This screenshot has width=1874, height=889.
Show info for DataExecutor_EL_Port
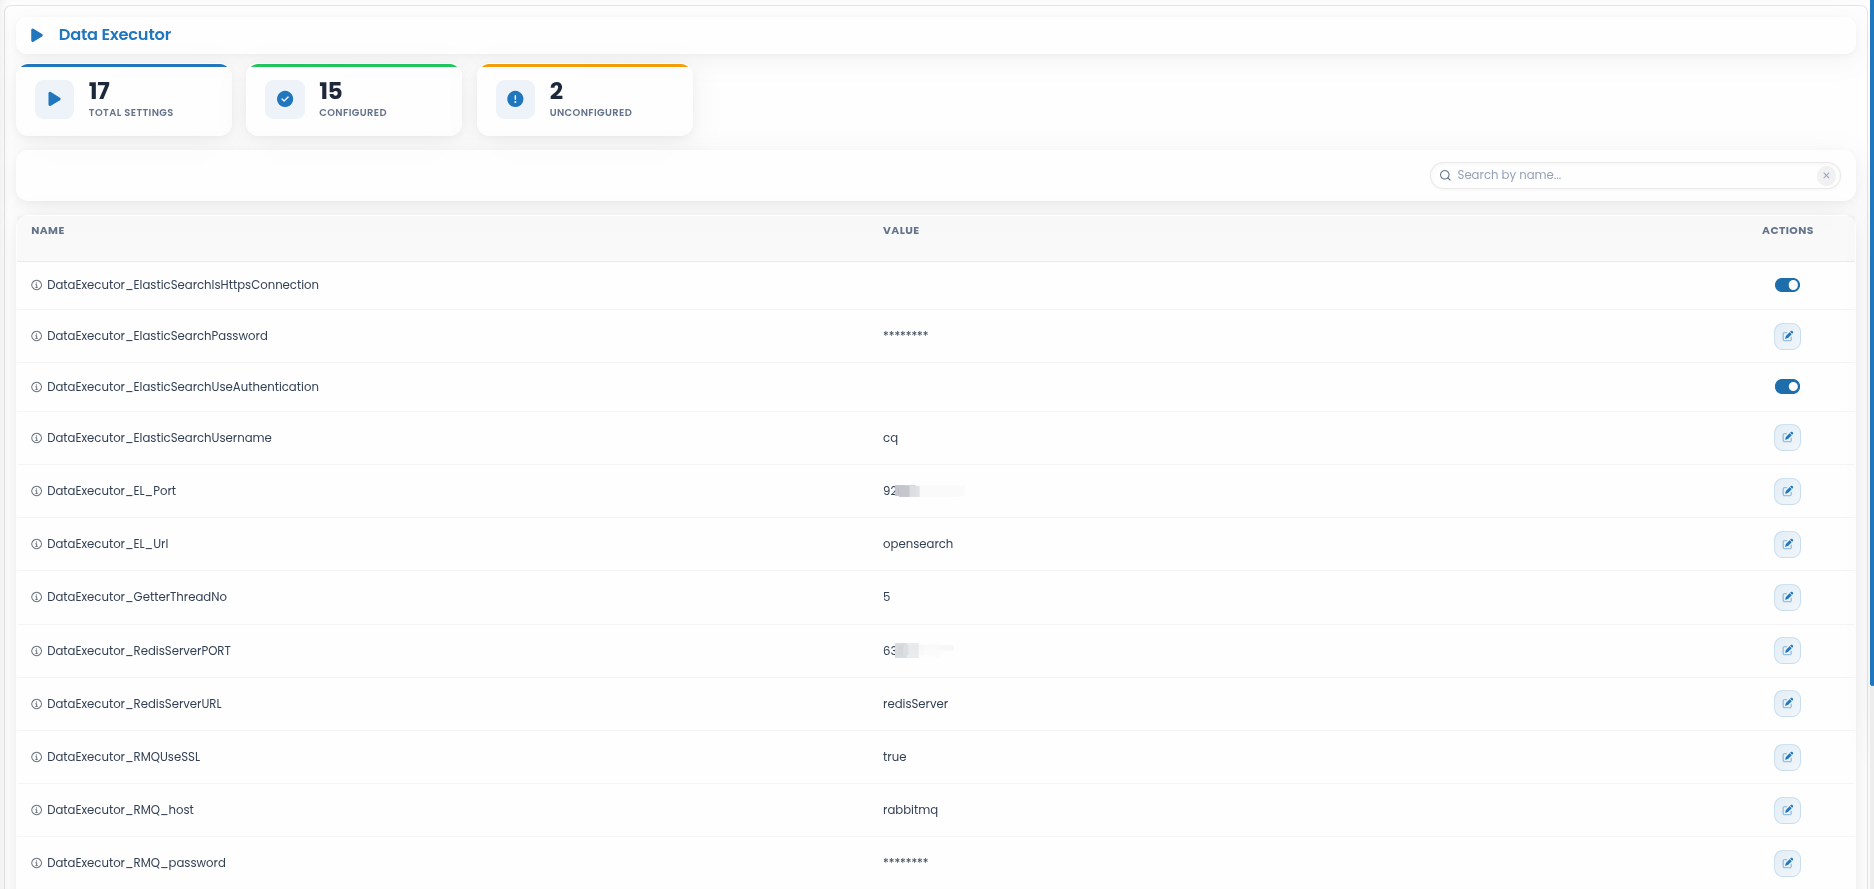click(36, 491)
